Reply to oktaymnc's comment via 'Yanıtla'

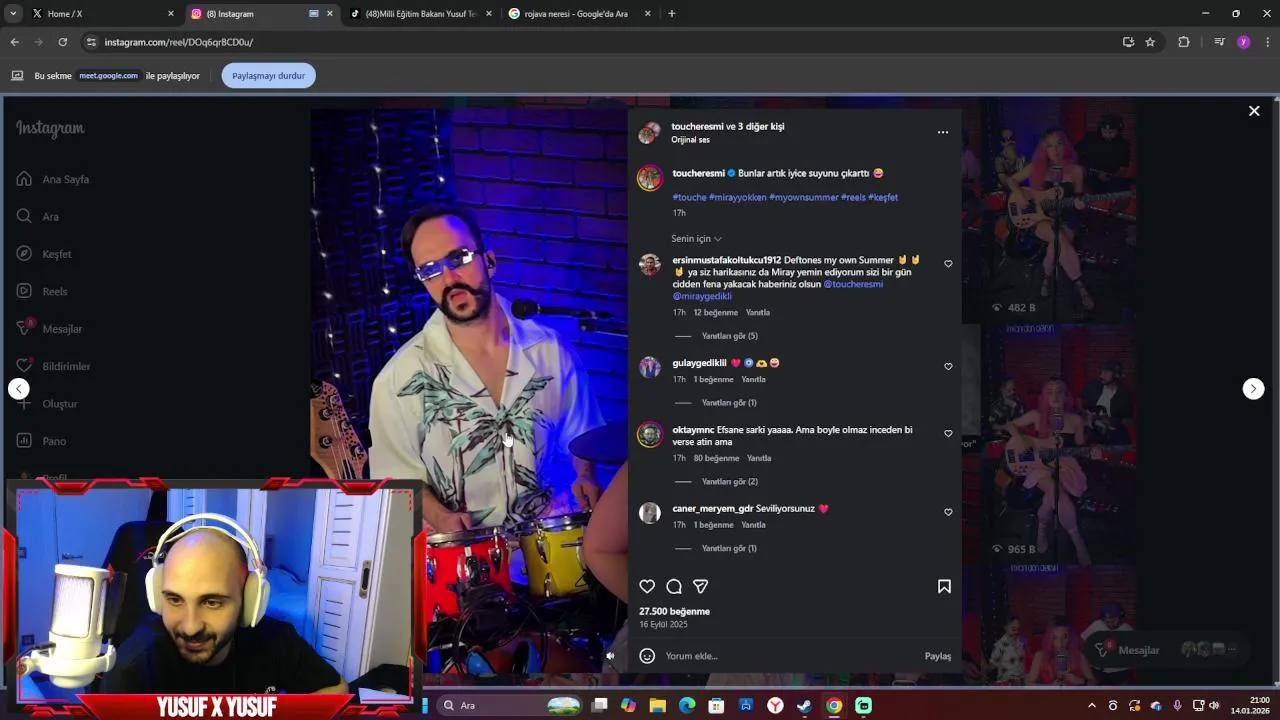pos(759,458)
